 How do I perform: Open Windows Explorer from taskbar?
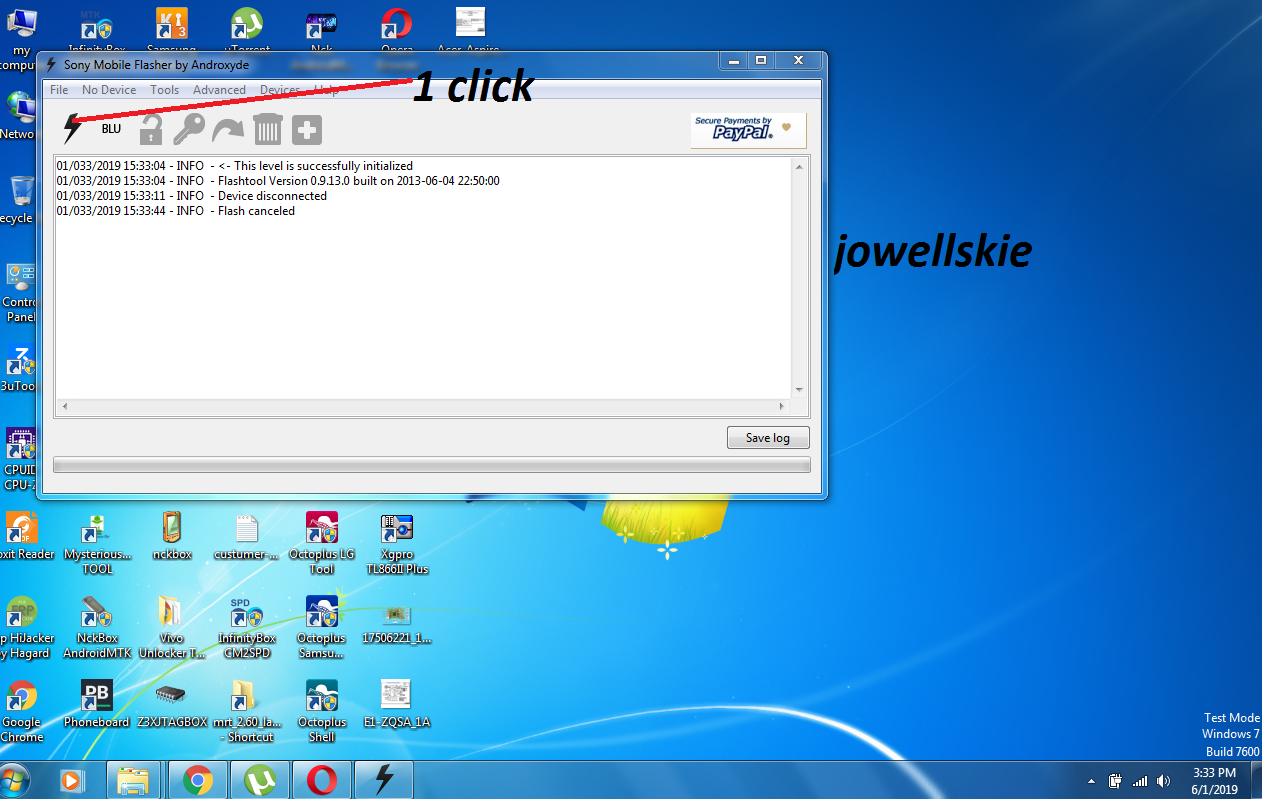134,780
